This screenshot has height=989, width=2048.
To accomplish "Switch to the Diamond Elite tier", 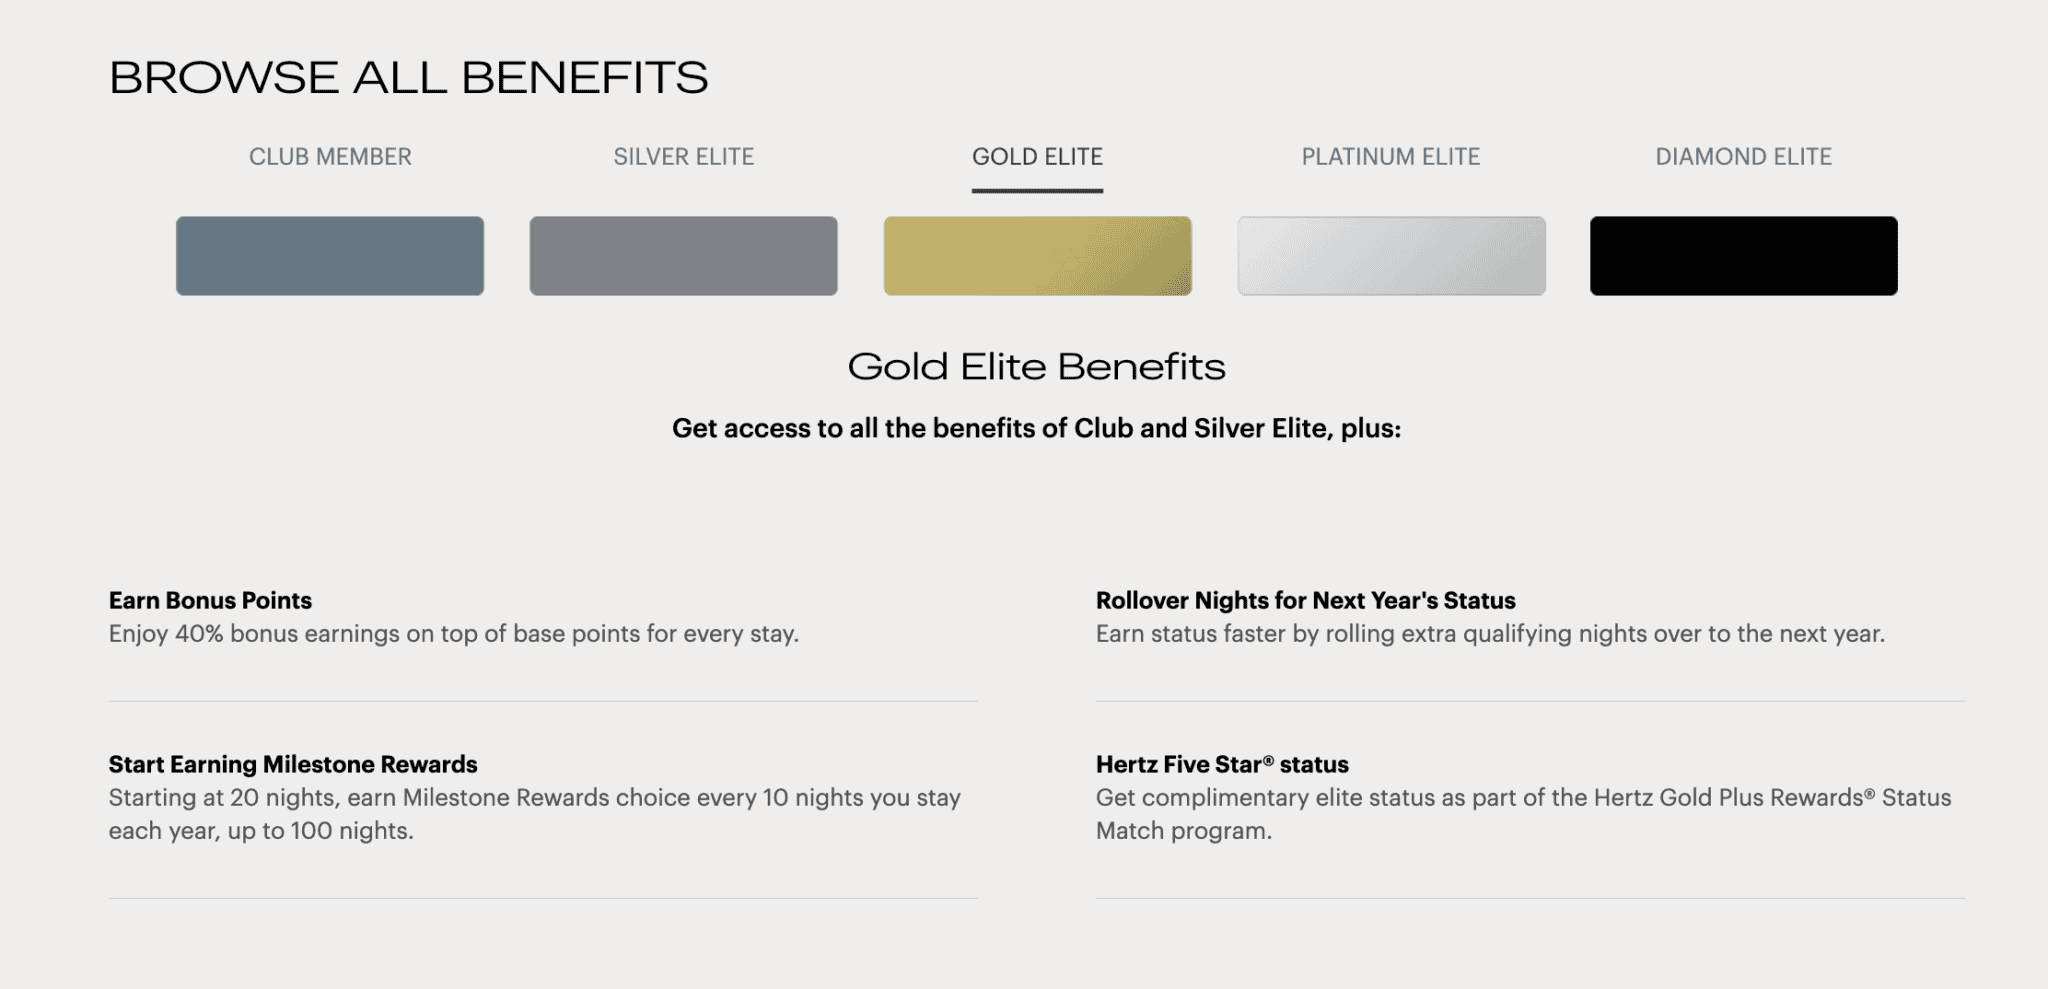I will [1743, 156].
